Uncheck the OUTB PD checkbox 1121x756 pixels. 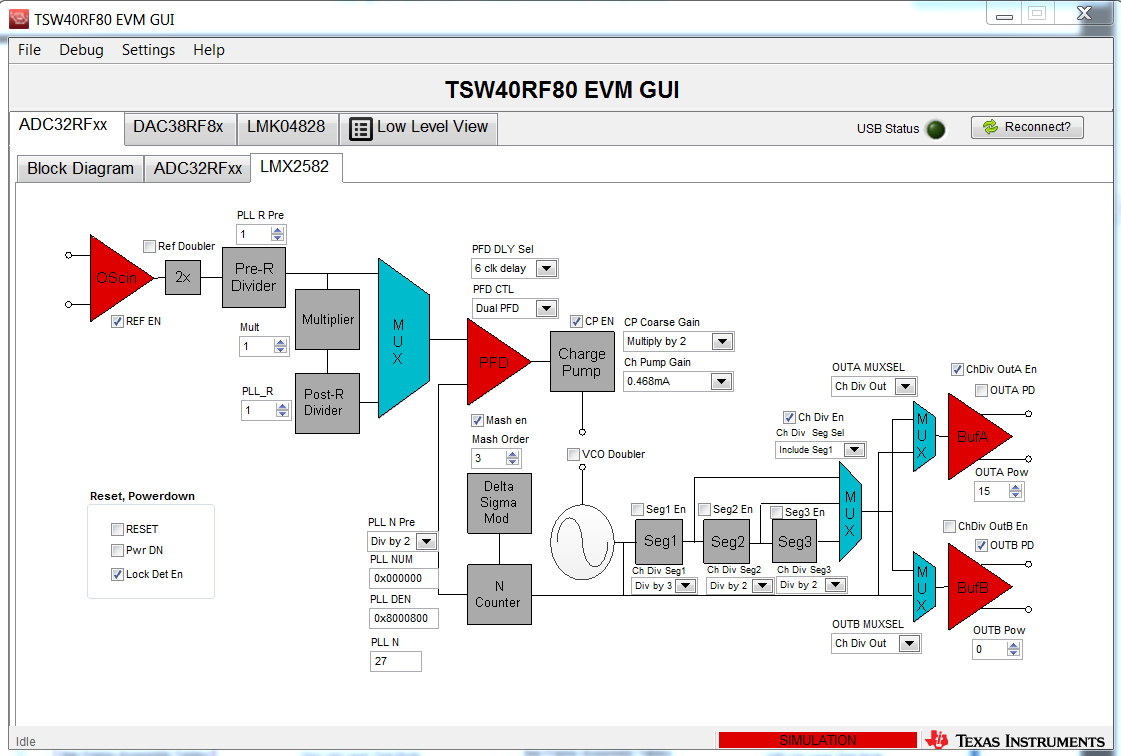tap(981, 545)
